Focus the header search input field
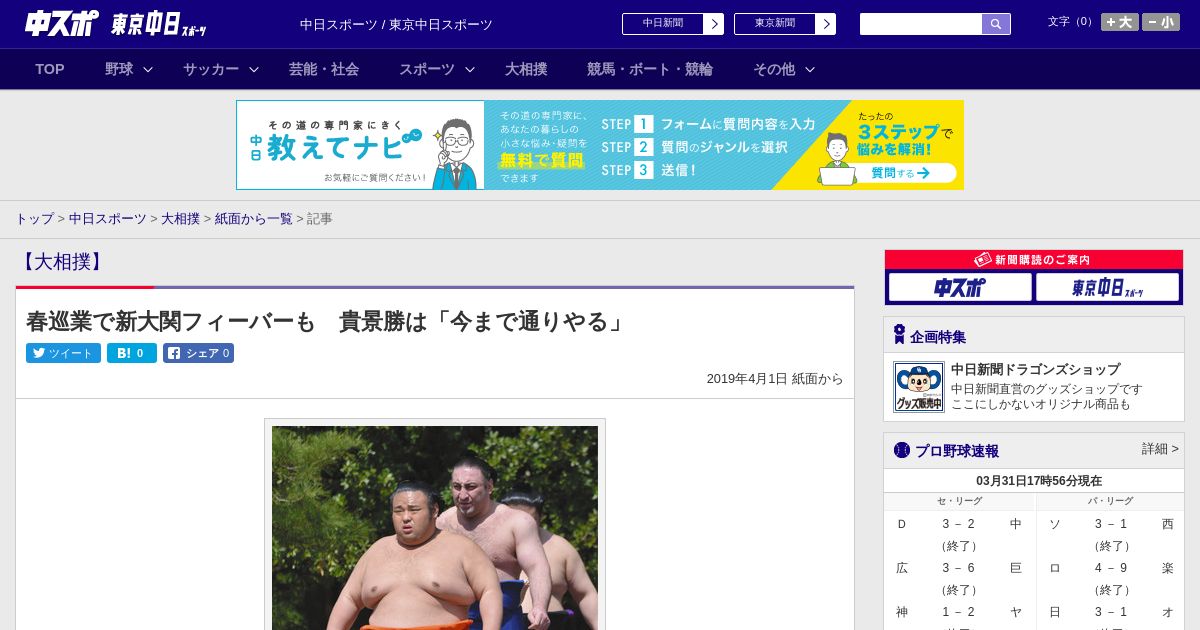The image size is (1200, 630). pyautogui.click(x=921, y=24)
